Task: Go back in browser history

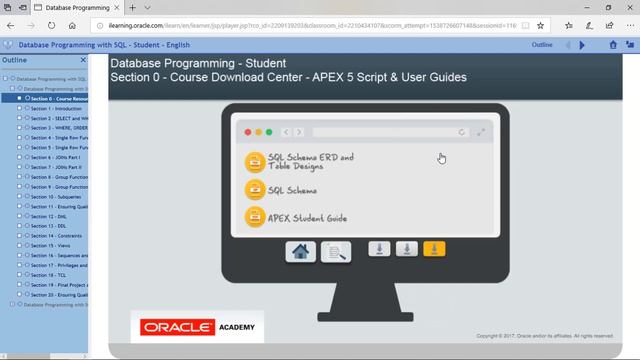Action: [x=11, y=25]
